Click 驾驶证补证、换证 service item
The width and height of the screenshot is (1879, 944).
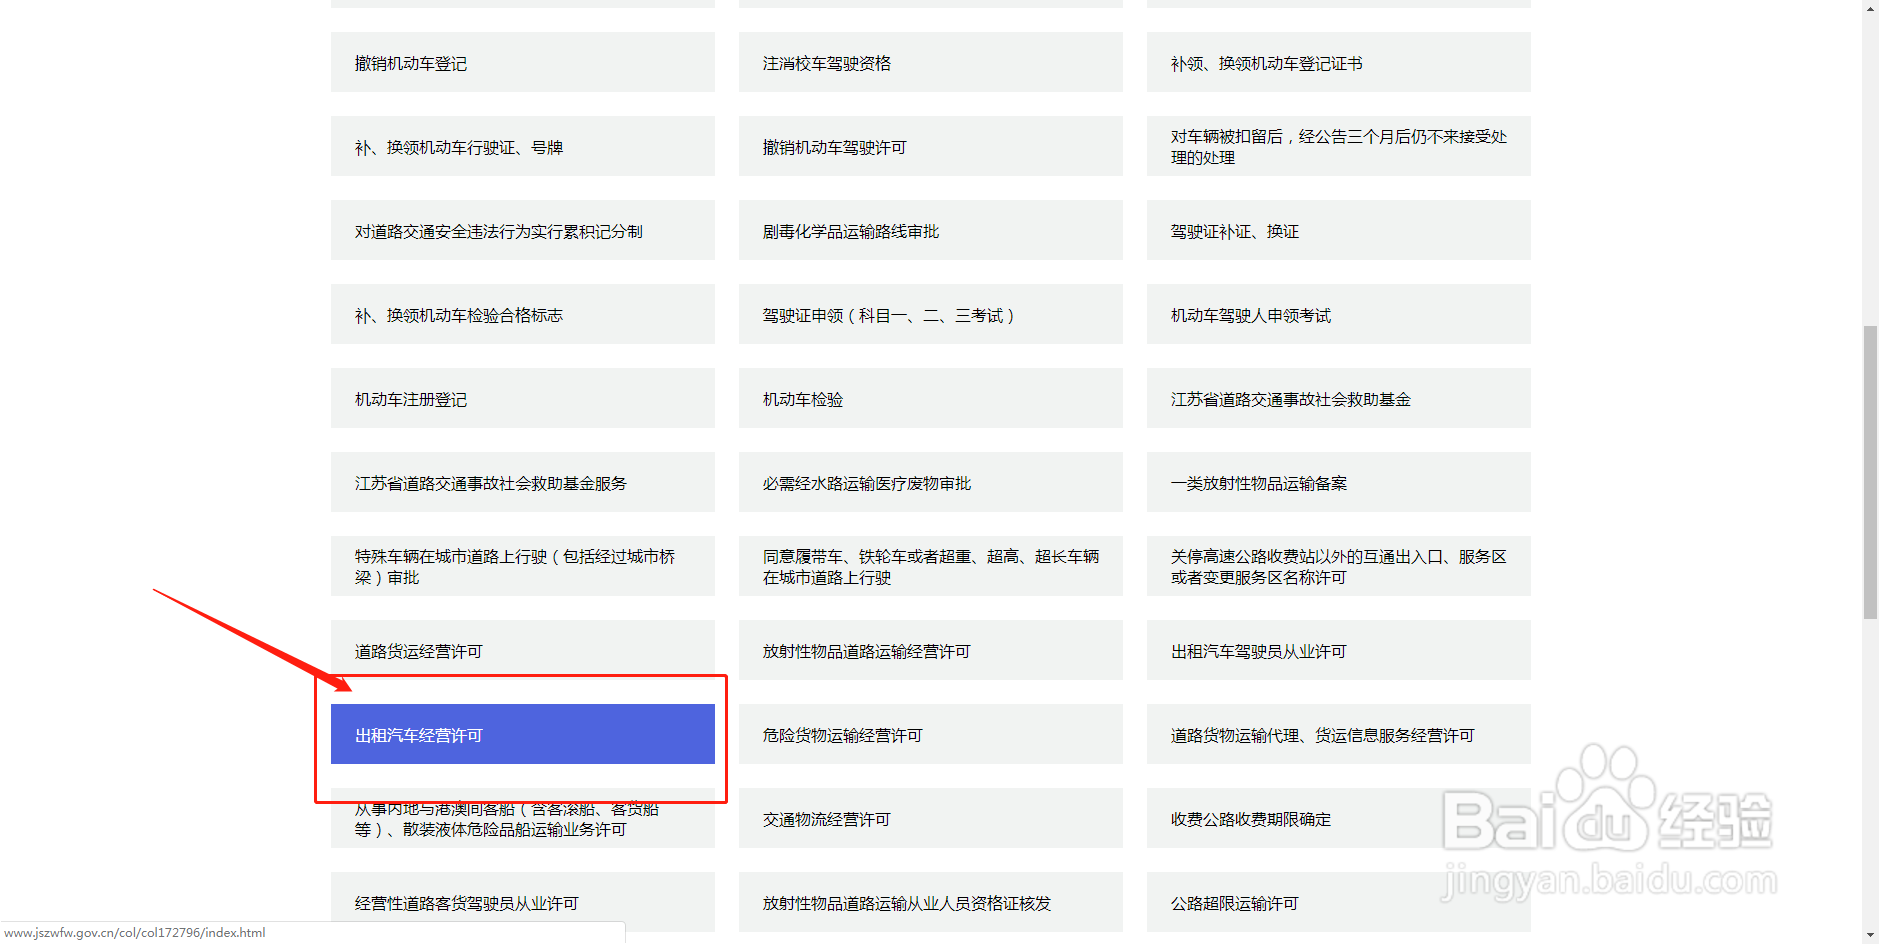tap(1337, 230)
